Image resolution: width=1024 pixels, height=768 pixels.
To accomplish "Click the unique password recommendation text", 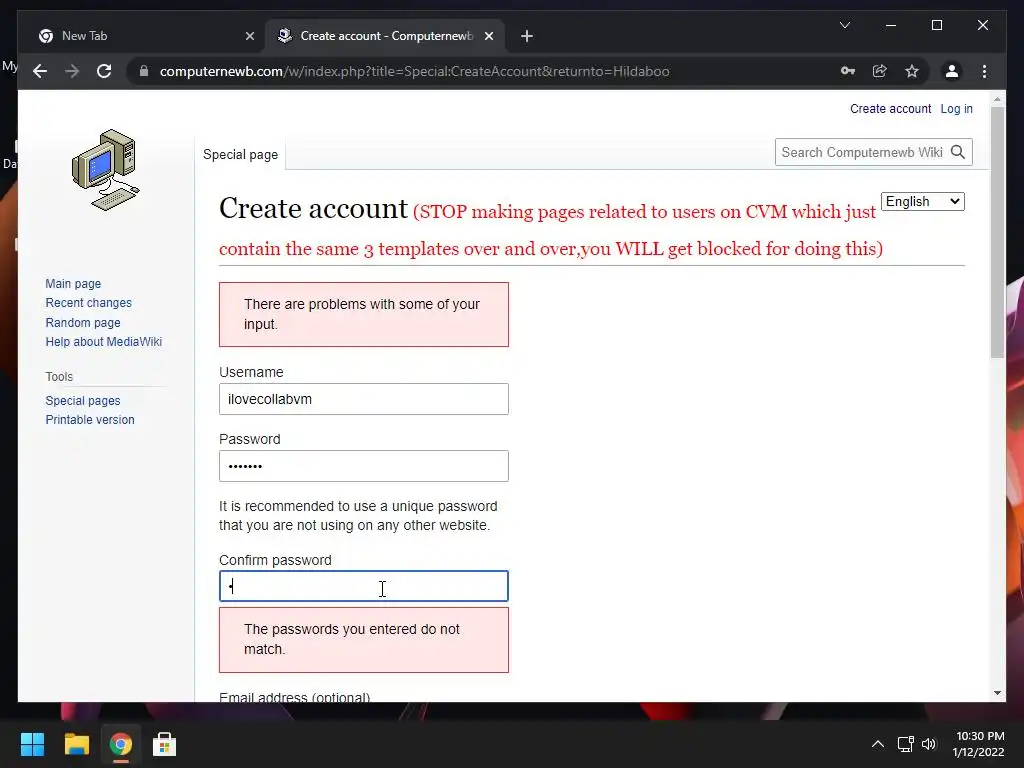I will pyautogui.click(x=358, y=516).
